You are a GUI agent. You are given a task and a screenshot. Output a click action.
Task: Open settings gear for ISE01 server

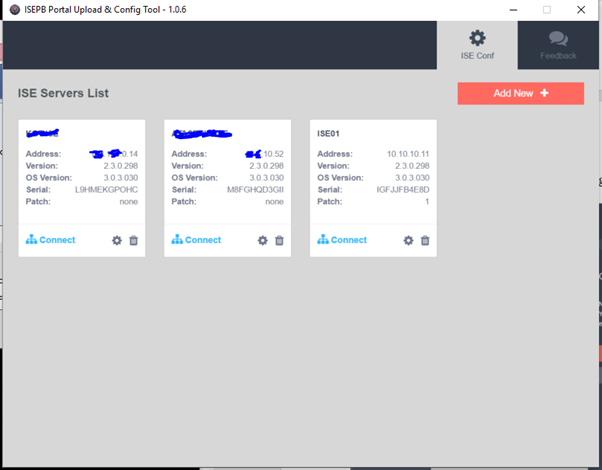coord(408,240)
